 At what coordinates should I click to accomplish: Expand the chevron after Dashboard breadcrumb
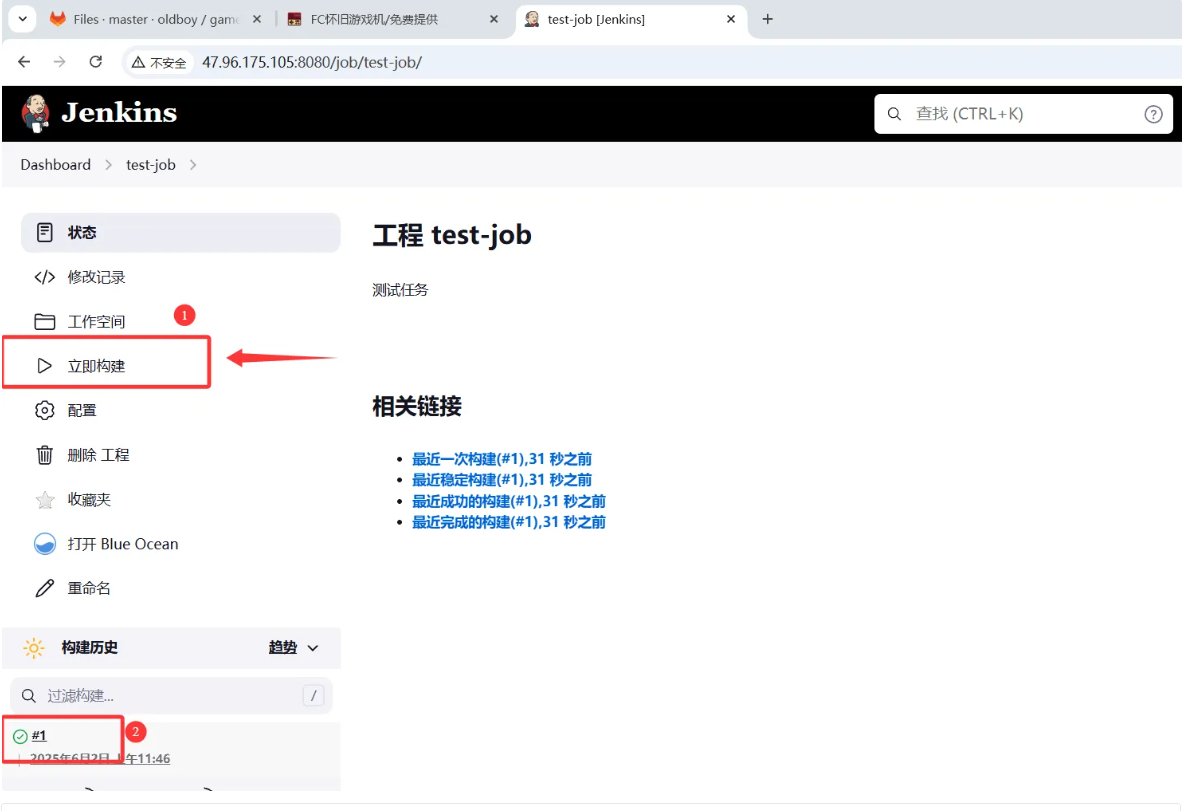coord(108,165)
